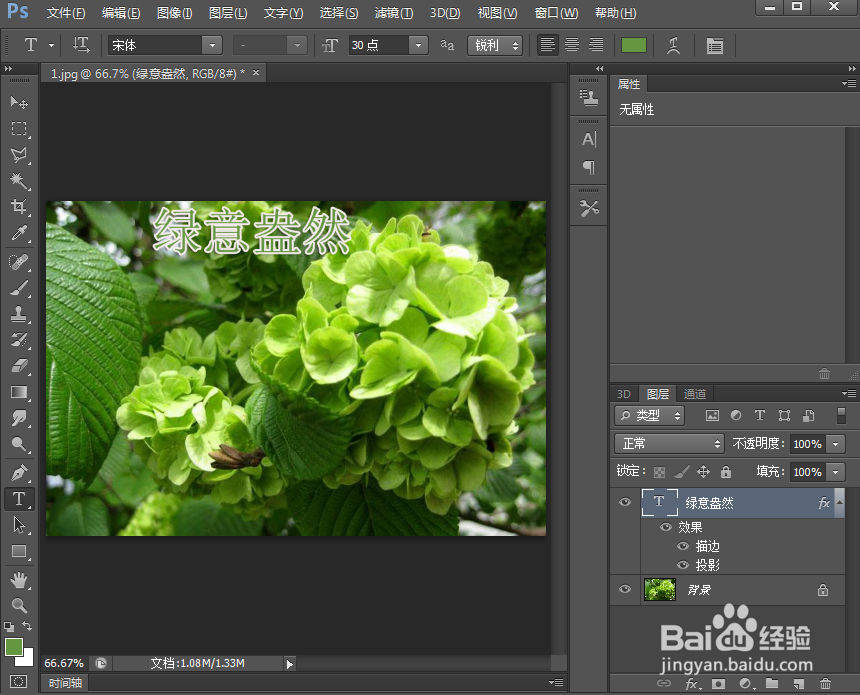The image size is (860, 695).
Task: Open the 30 点 font size dropdown
Action: tap(418, 46)
